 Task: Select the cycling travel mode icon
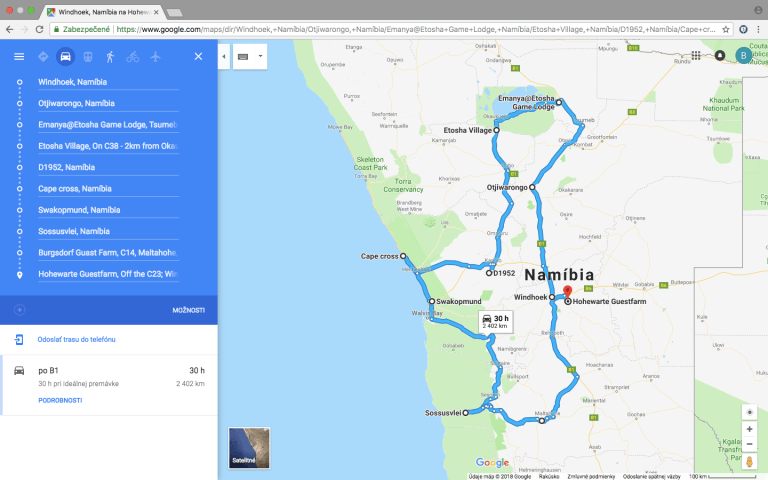133,56
